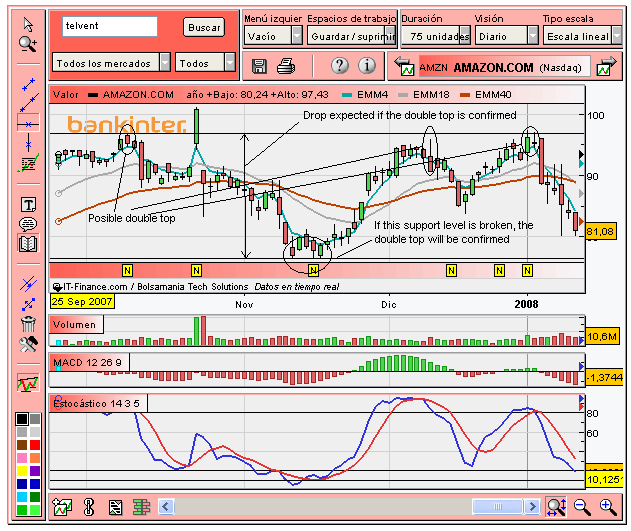Screen dimensions: 631x531
Task: Click the N news marker inside the drawn ellipse
Action: pyautogui.click(x=313, y=270)
